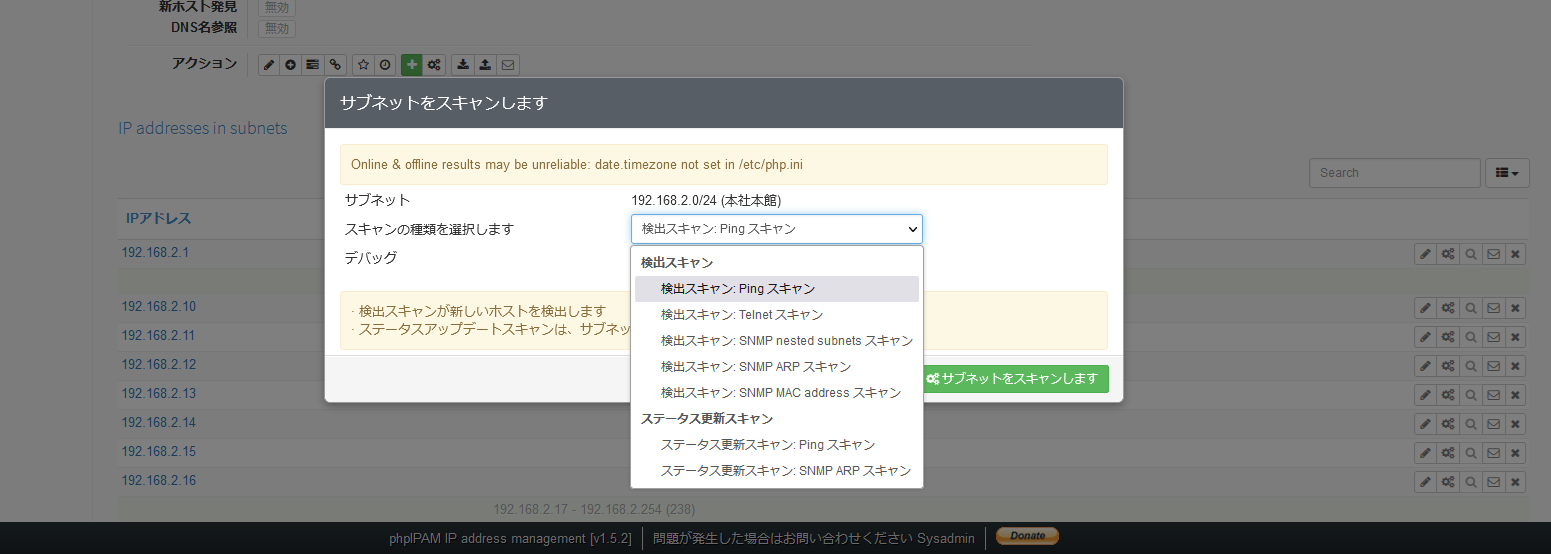Click the gears scan subnet icon in actions
This screenshot has width=1551, height=554.
coord(434,65)
